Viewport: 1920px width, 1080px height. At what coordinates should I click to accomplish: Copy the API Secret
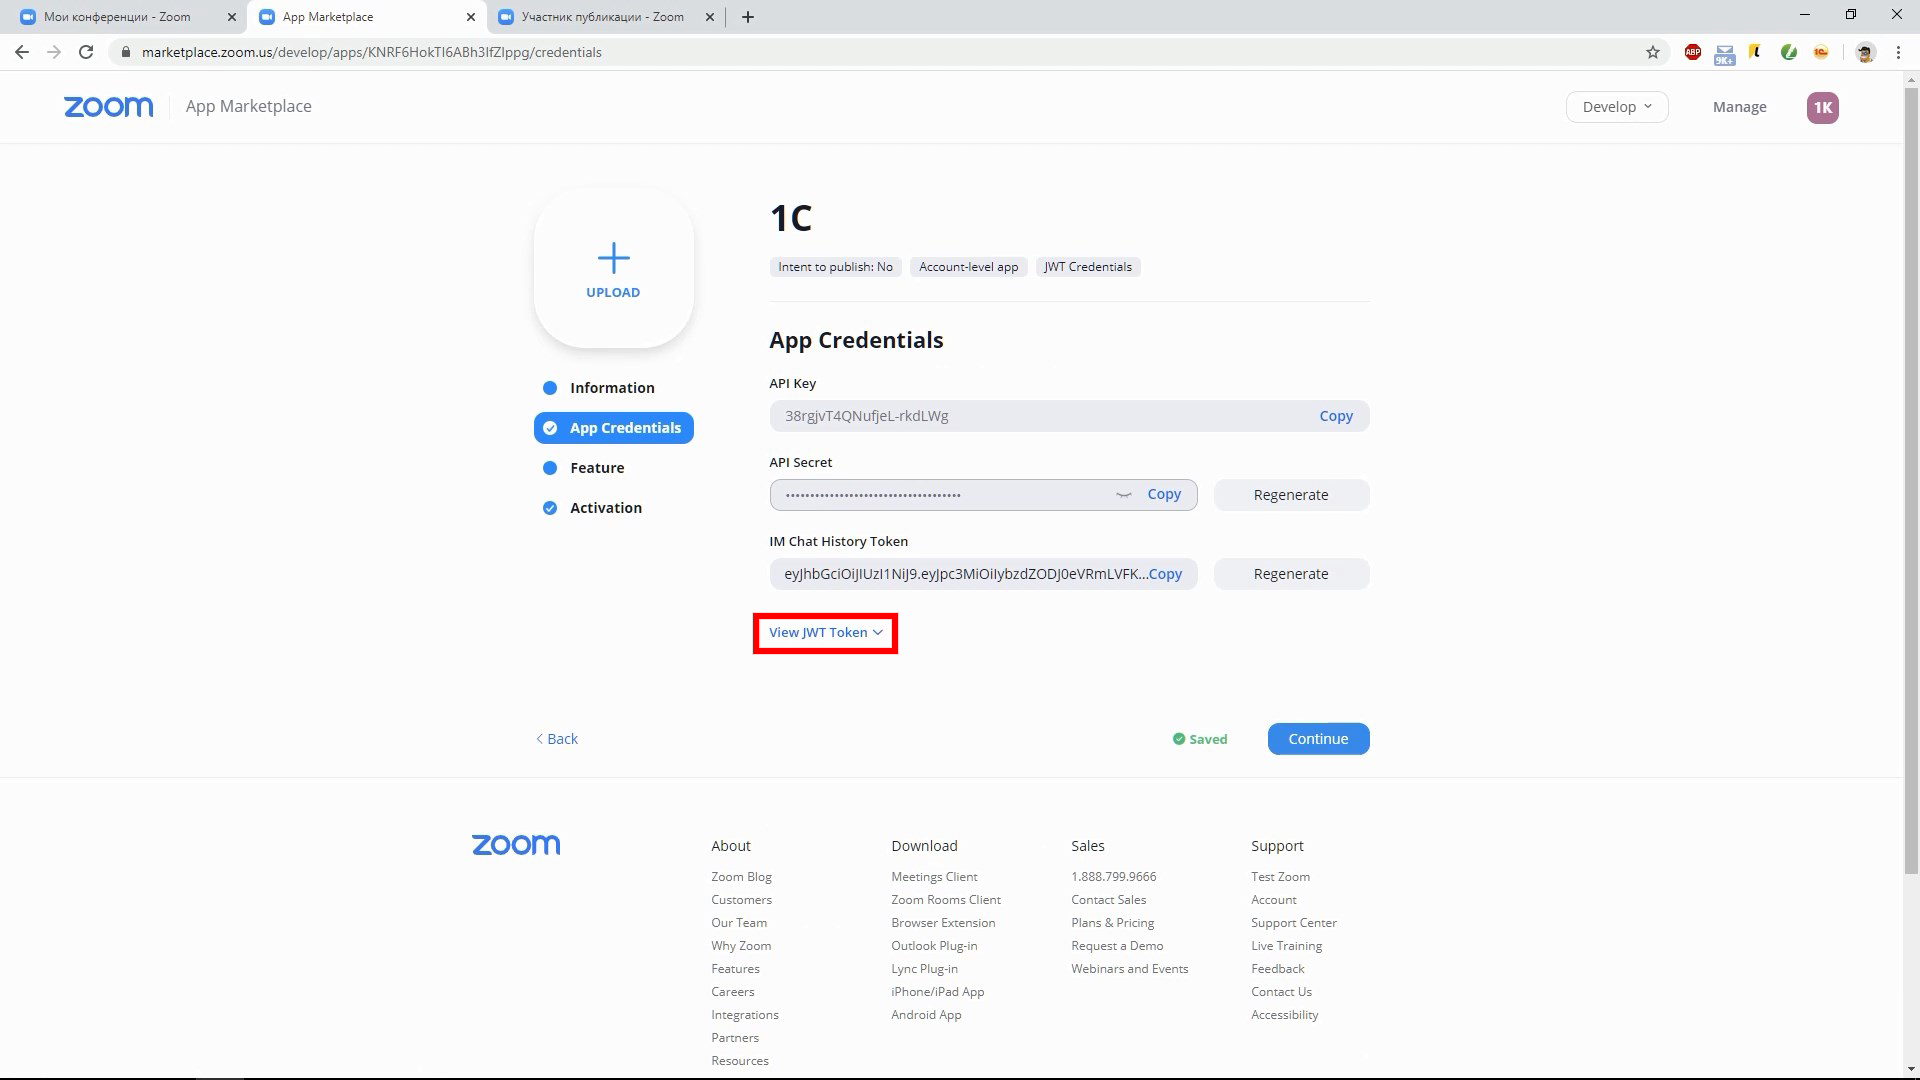pos(1164,494)
